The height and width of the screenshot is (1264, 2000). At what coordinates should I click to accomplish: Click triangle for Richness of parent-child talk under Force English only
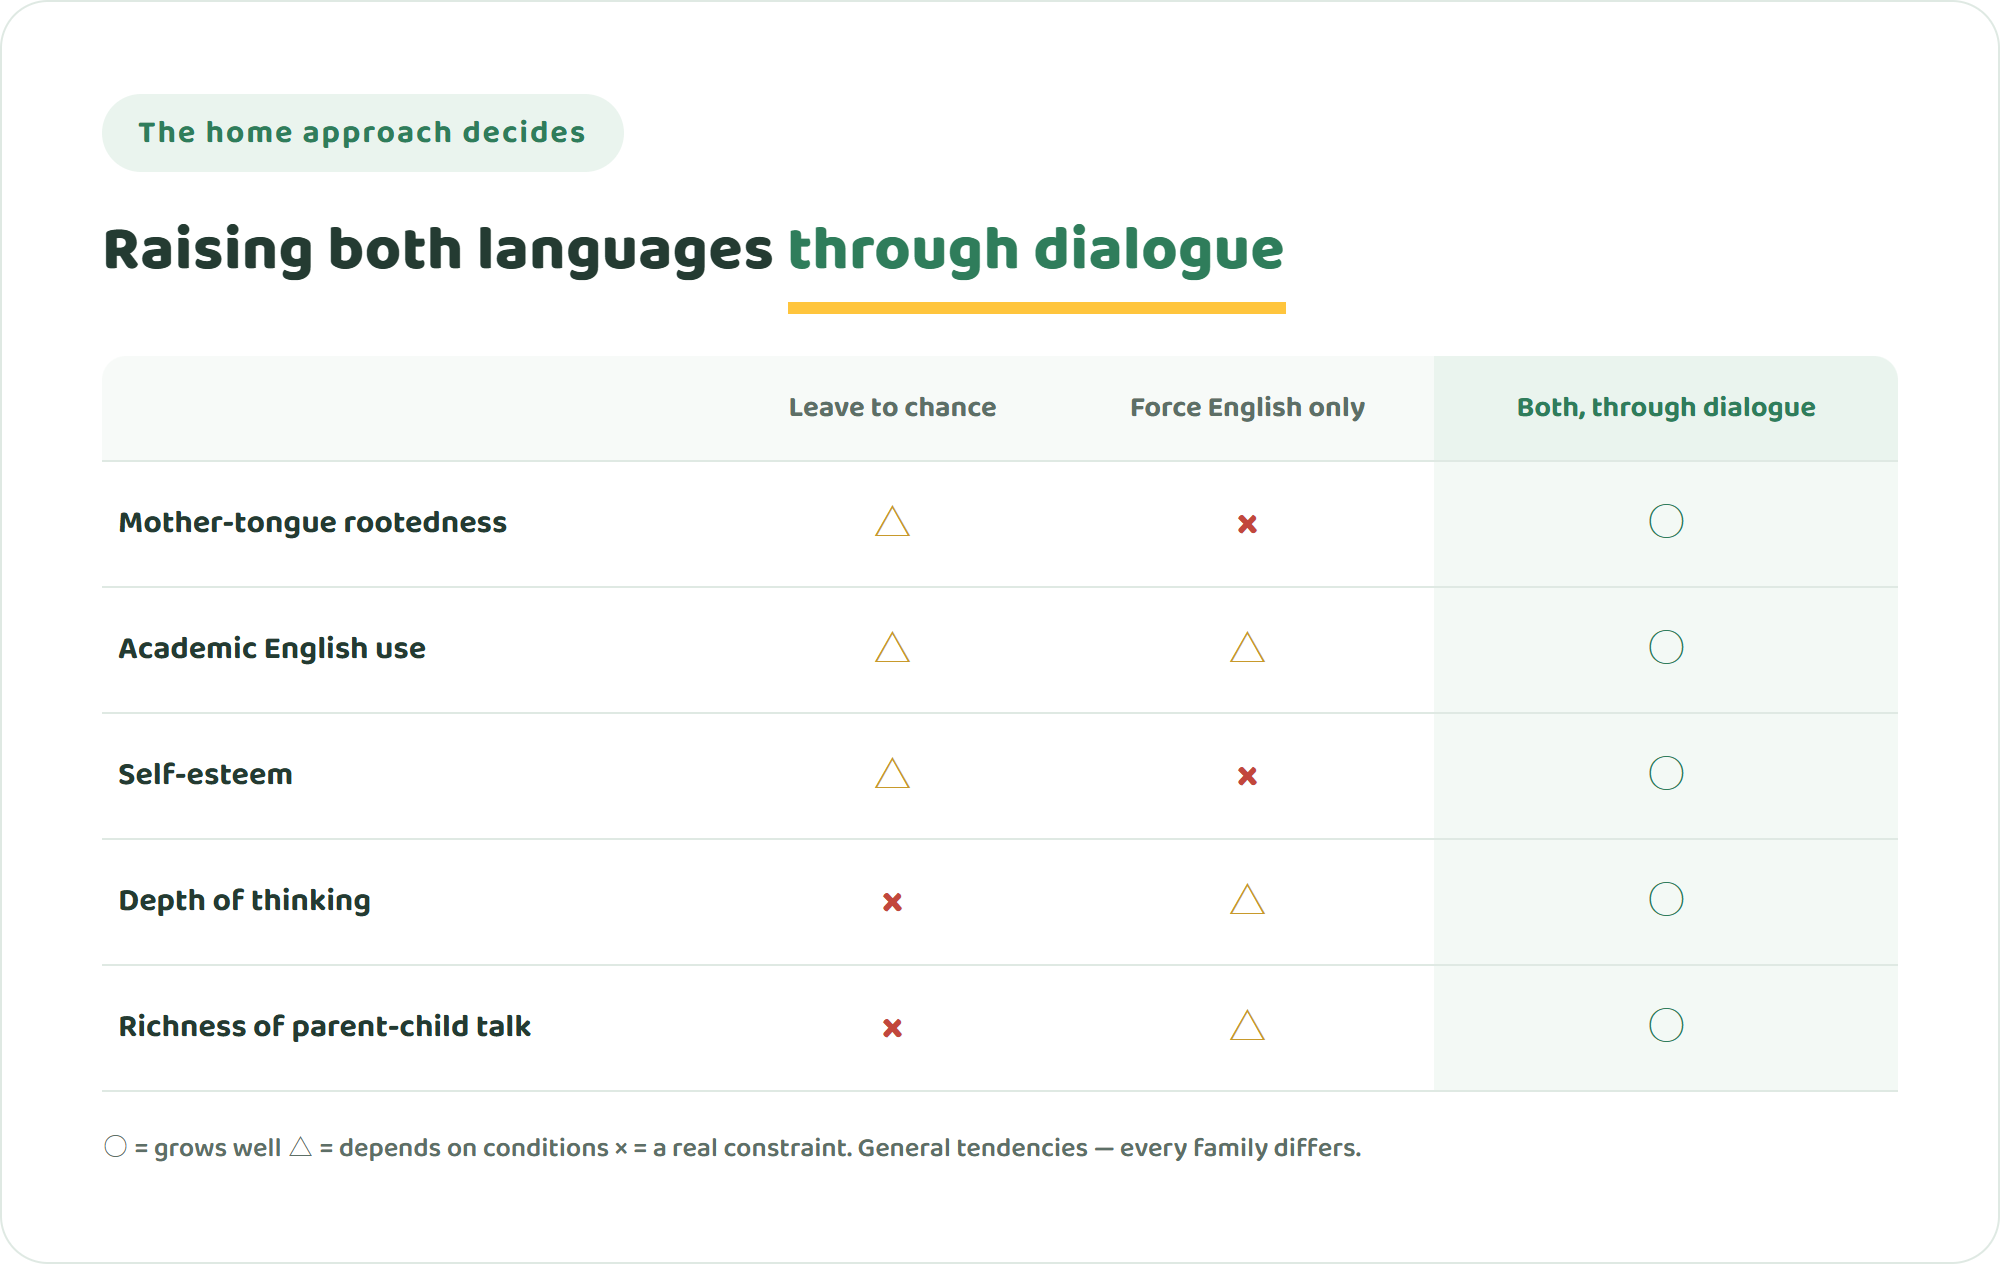1247,1026
